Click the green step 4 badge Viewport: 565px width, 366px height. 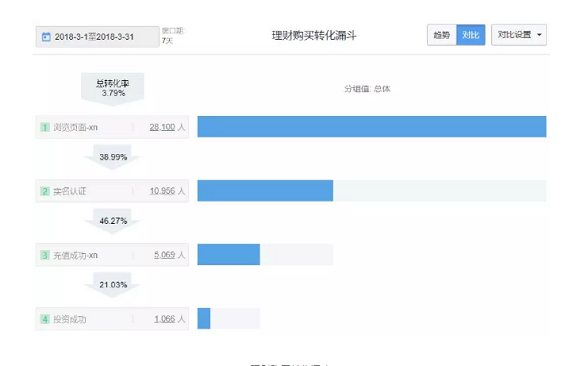(x=45, y=319)
